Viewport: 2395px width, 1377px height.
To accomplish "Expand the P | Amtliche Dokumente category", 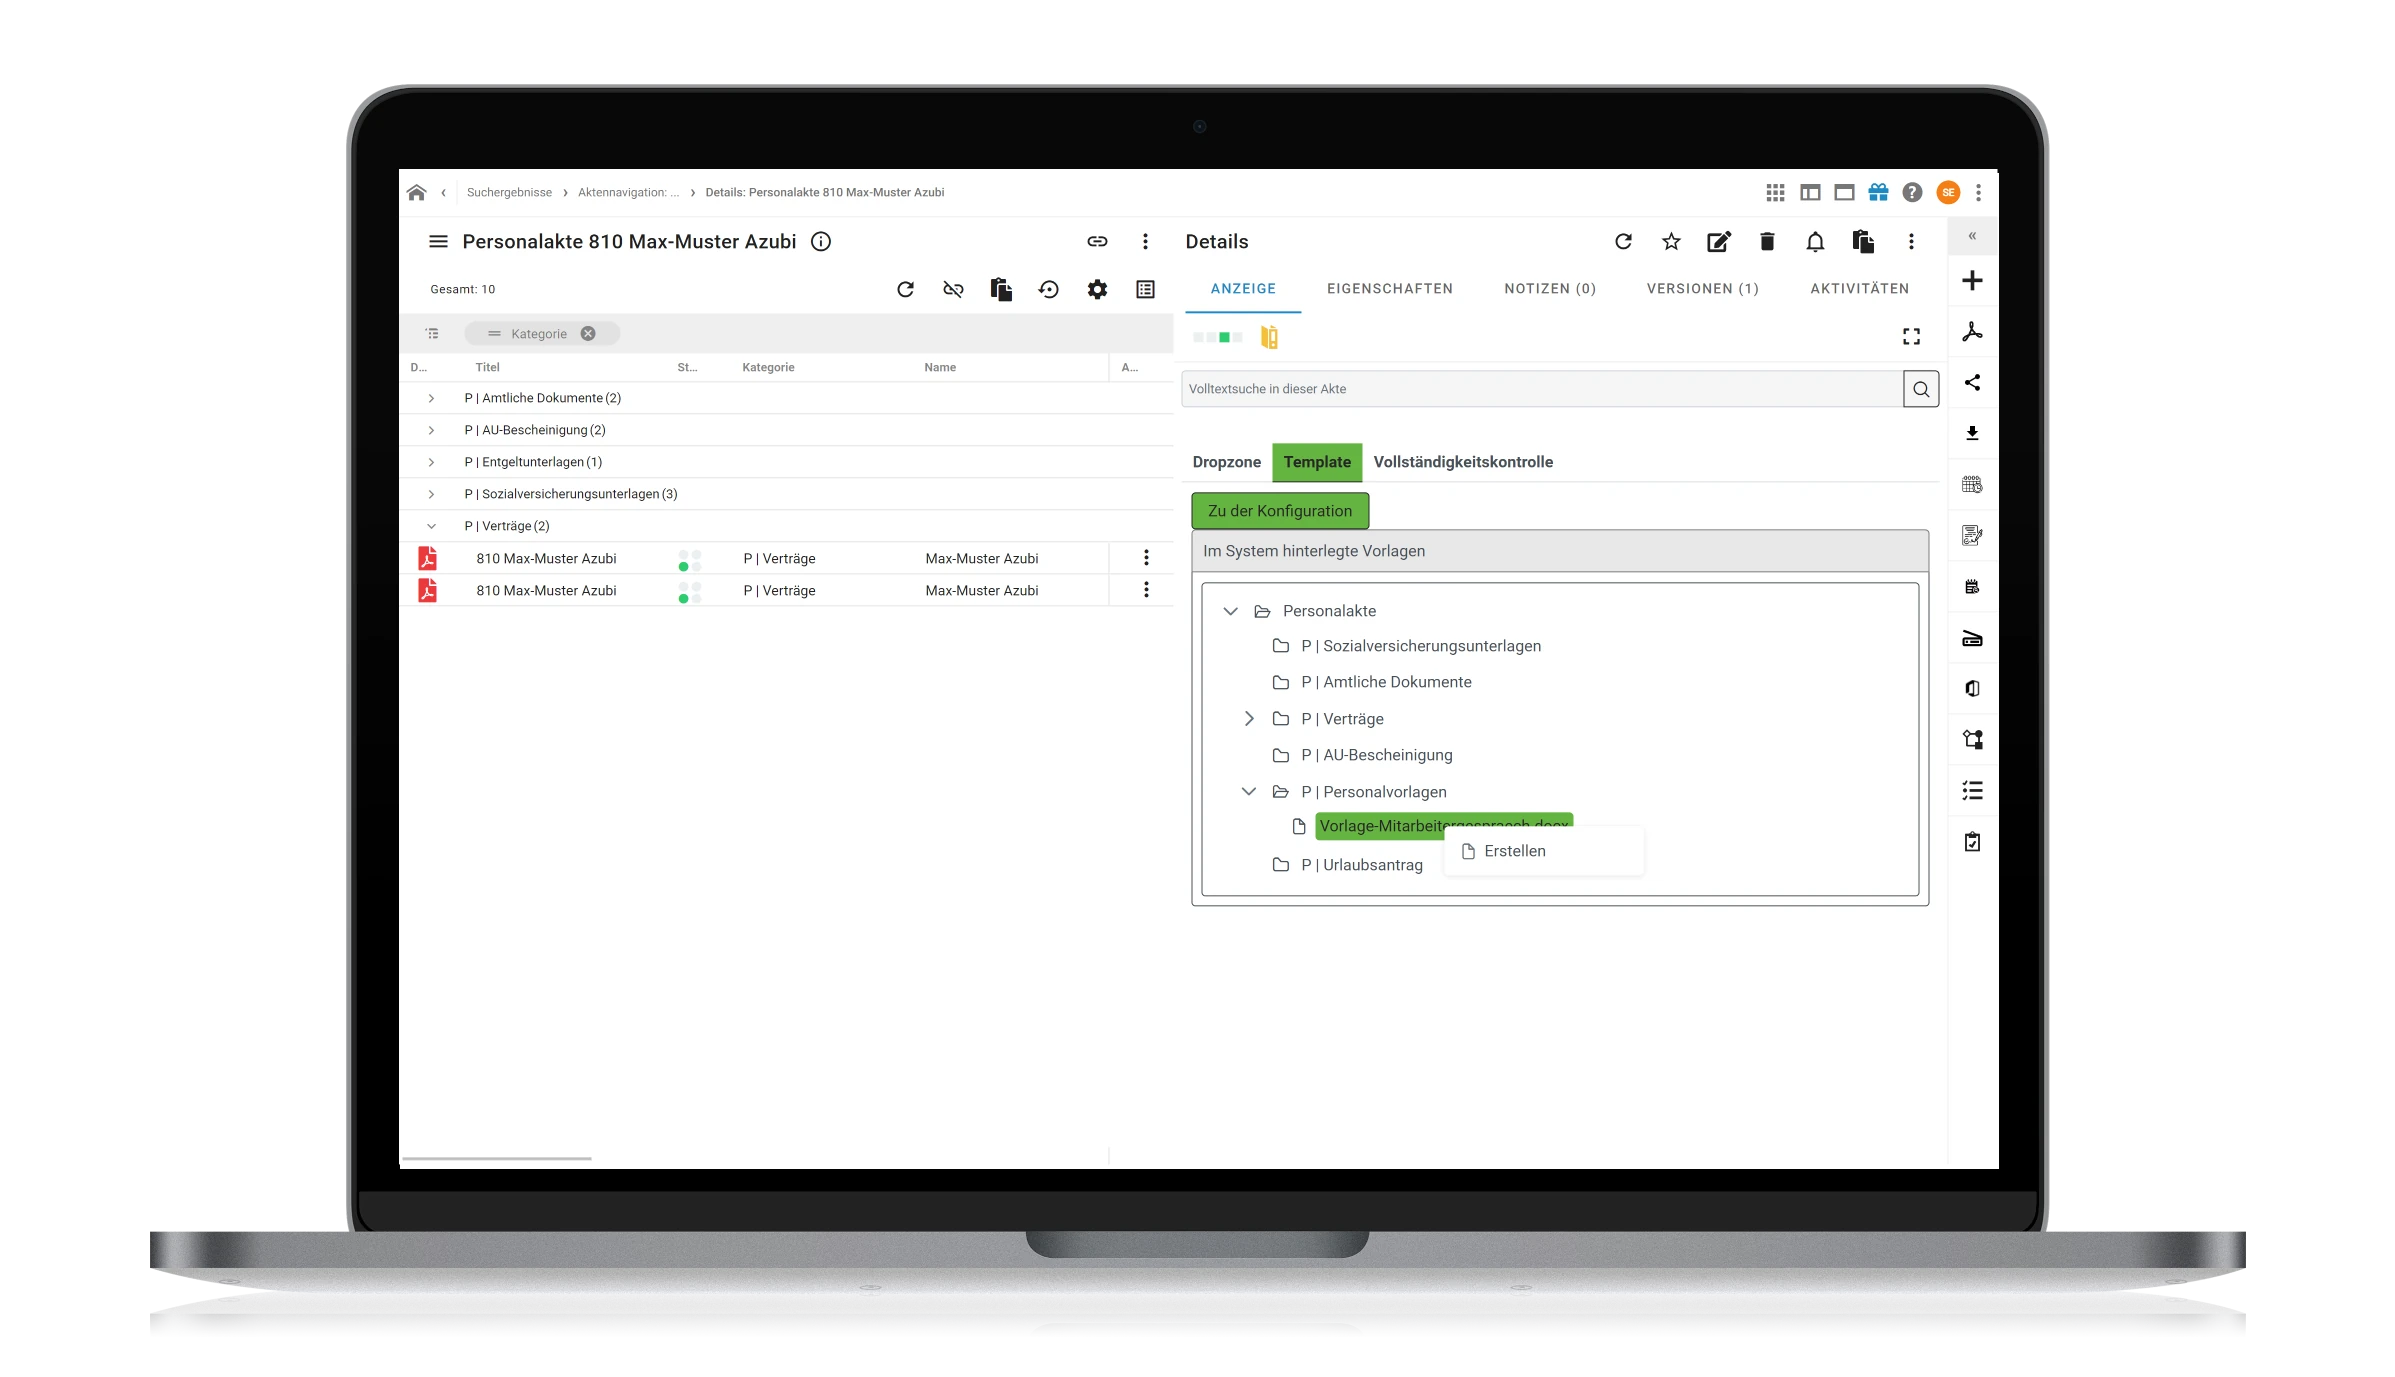I will (431, 397).
